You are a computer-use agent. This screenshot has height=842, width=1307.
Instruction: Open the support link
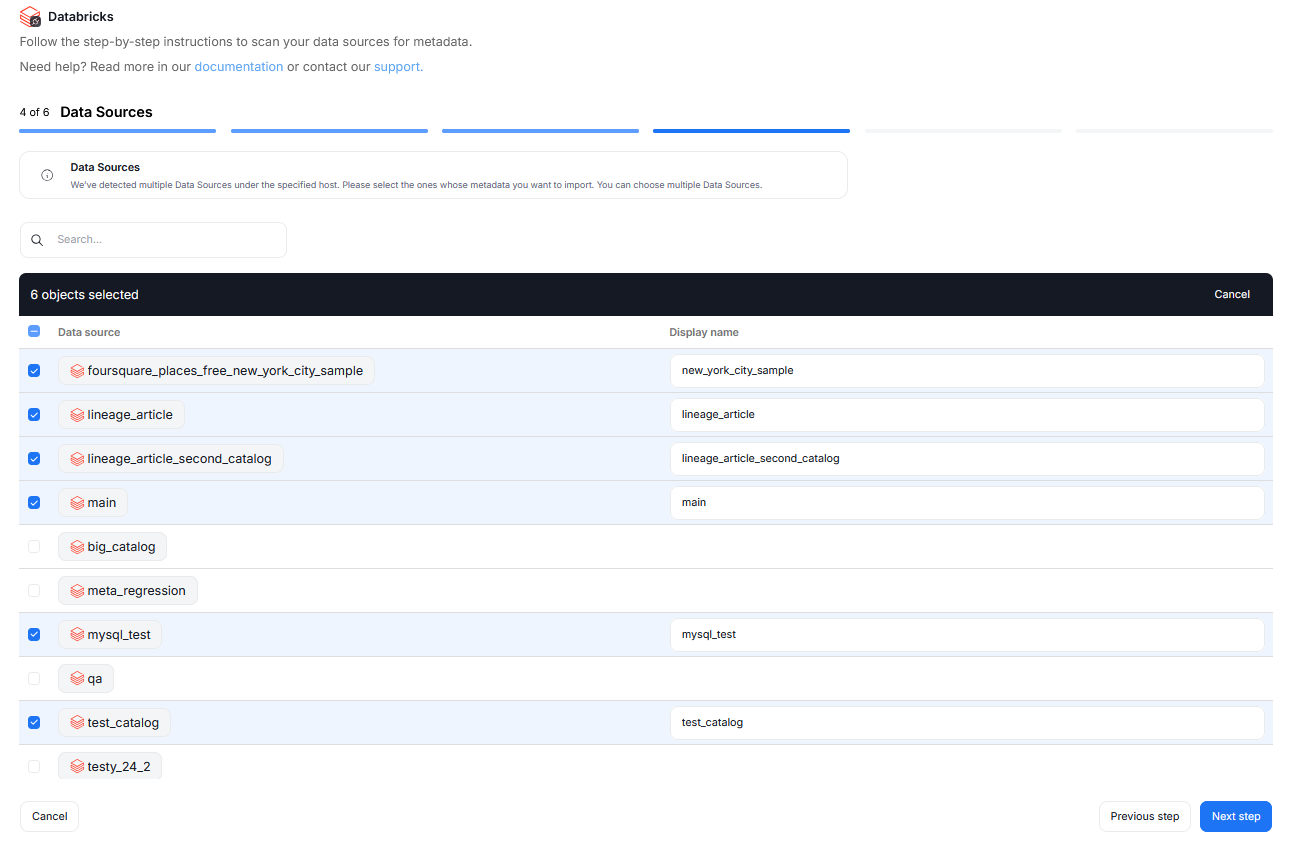click(x=397, y=67)
